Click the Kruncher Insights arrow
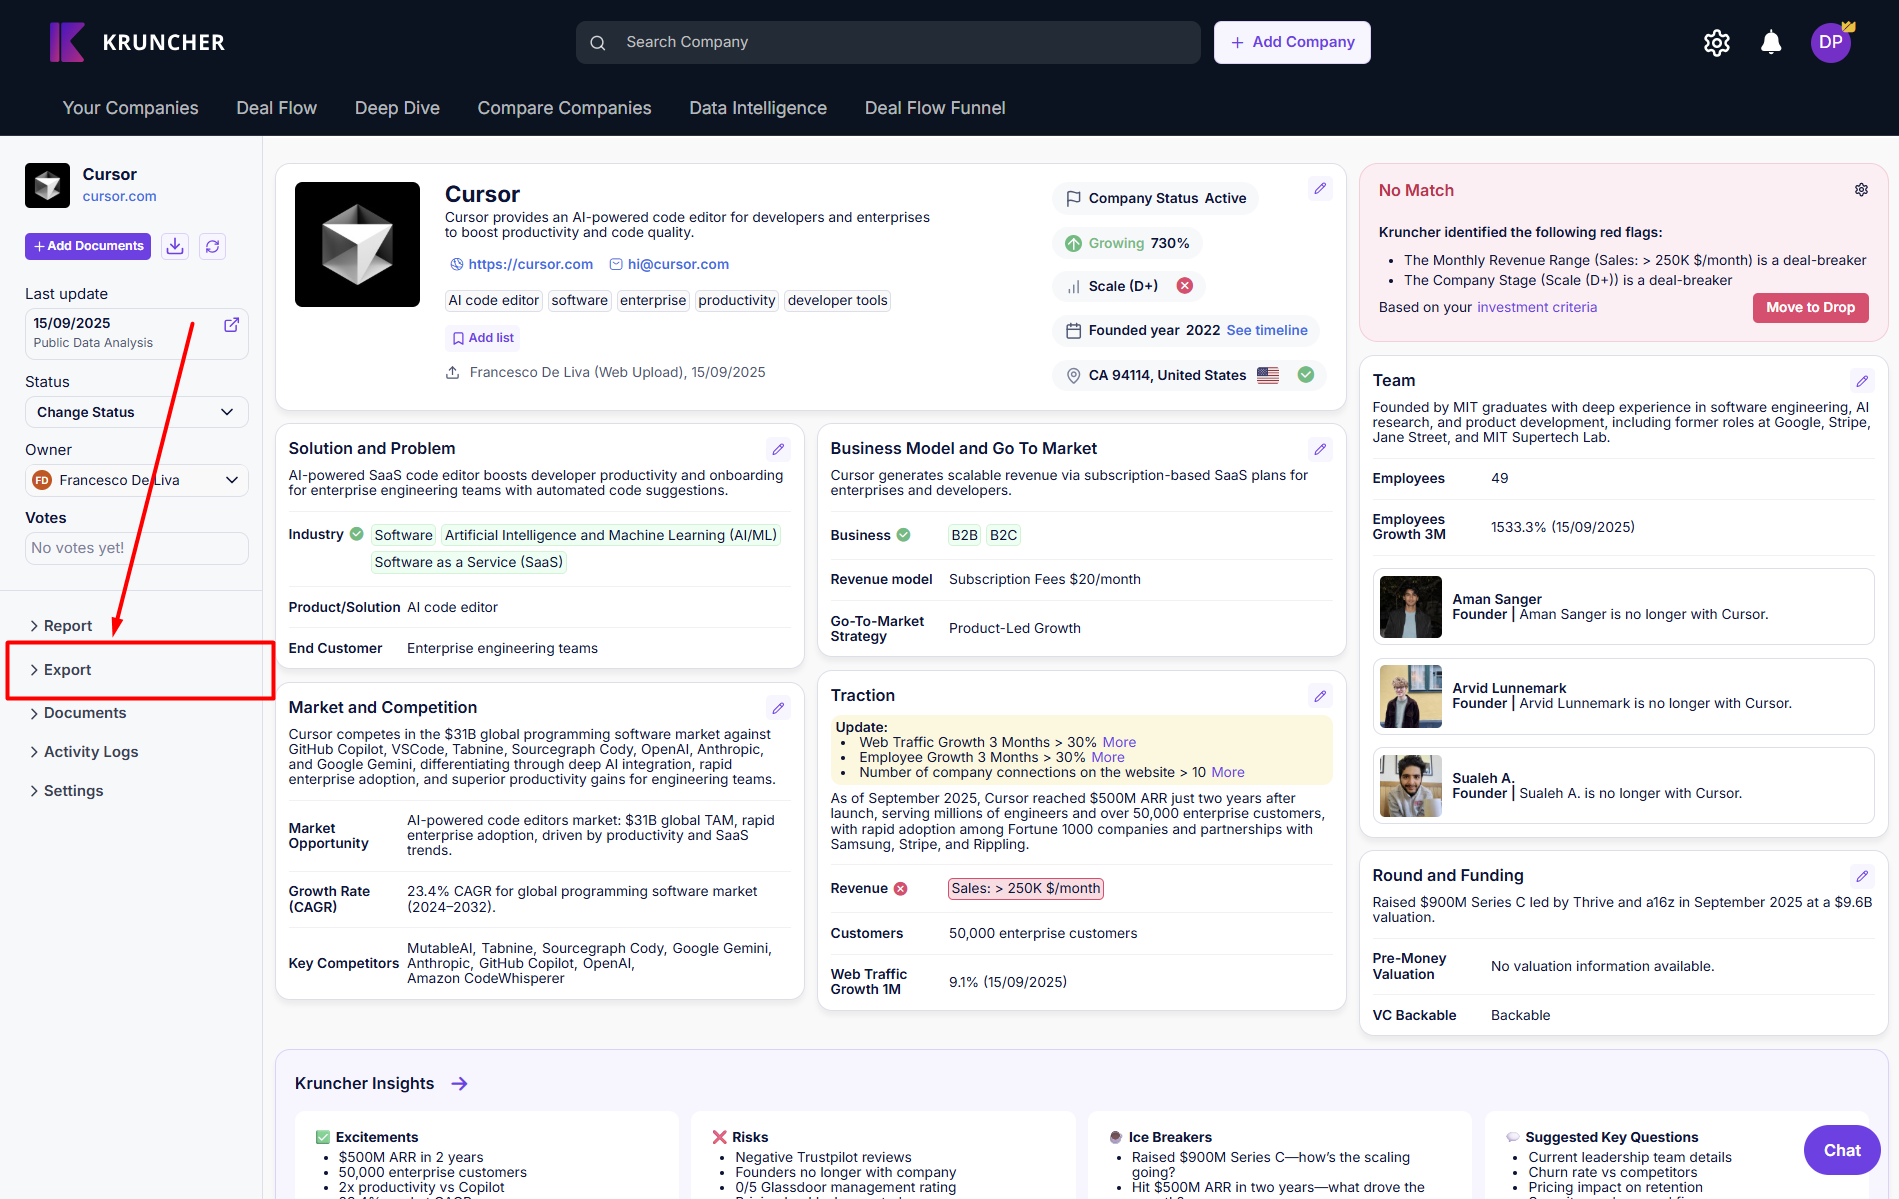 (459, 1084)
